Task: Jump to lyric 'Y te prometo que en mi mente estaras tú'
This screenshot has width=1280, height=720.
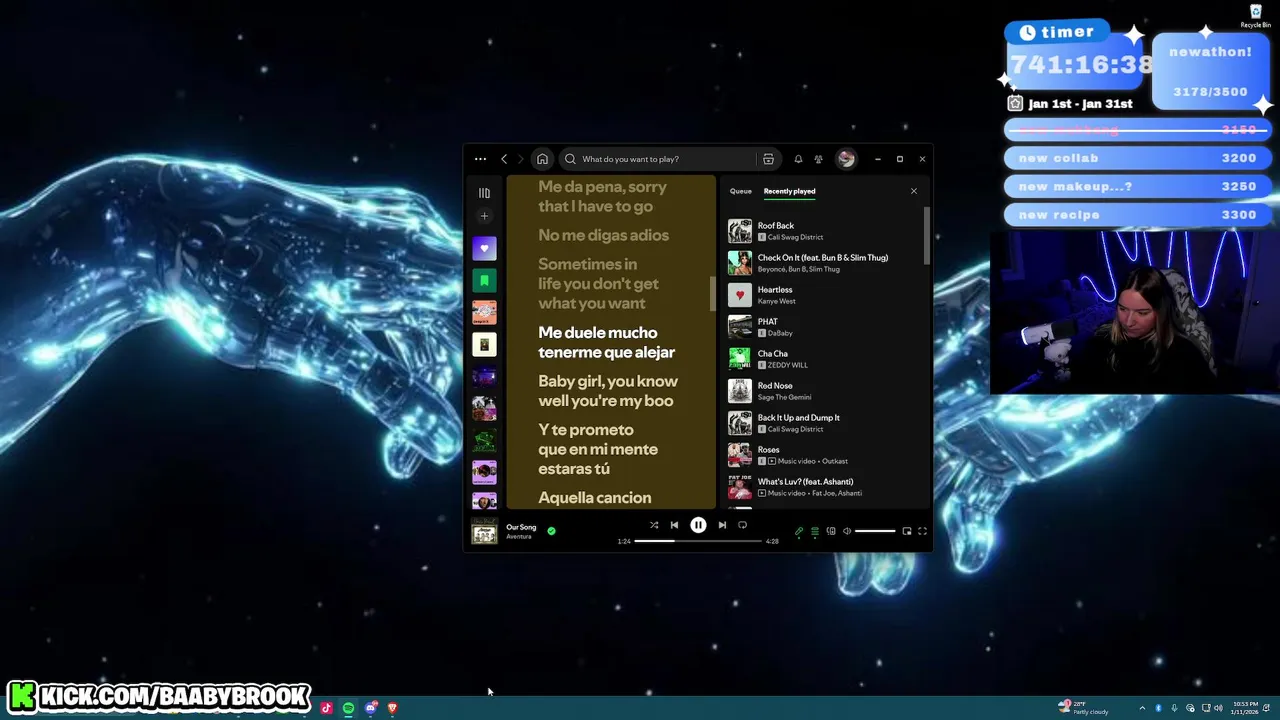Action: coord(598,449)
